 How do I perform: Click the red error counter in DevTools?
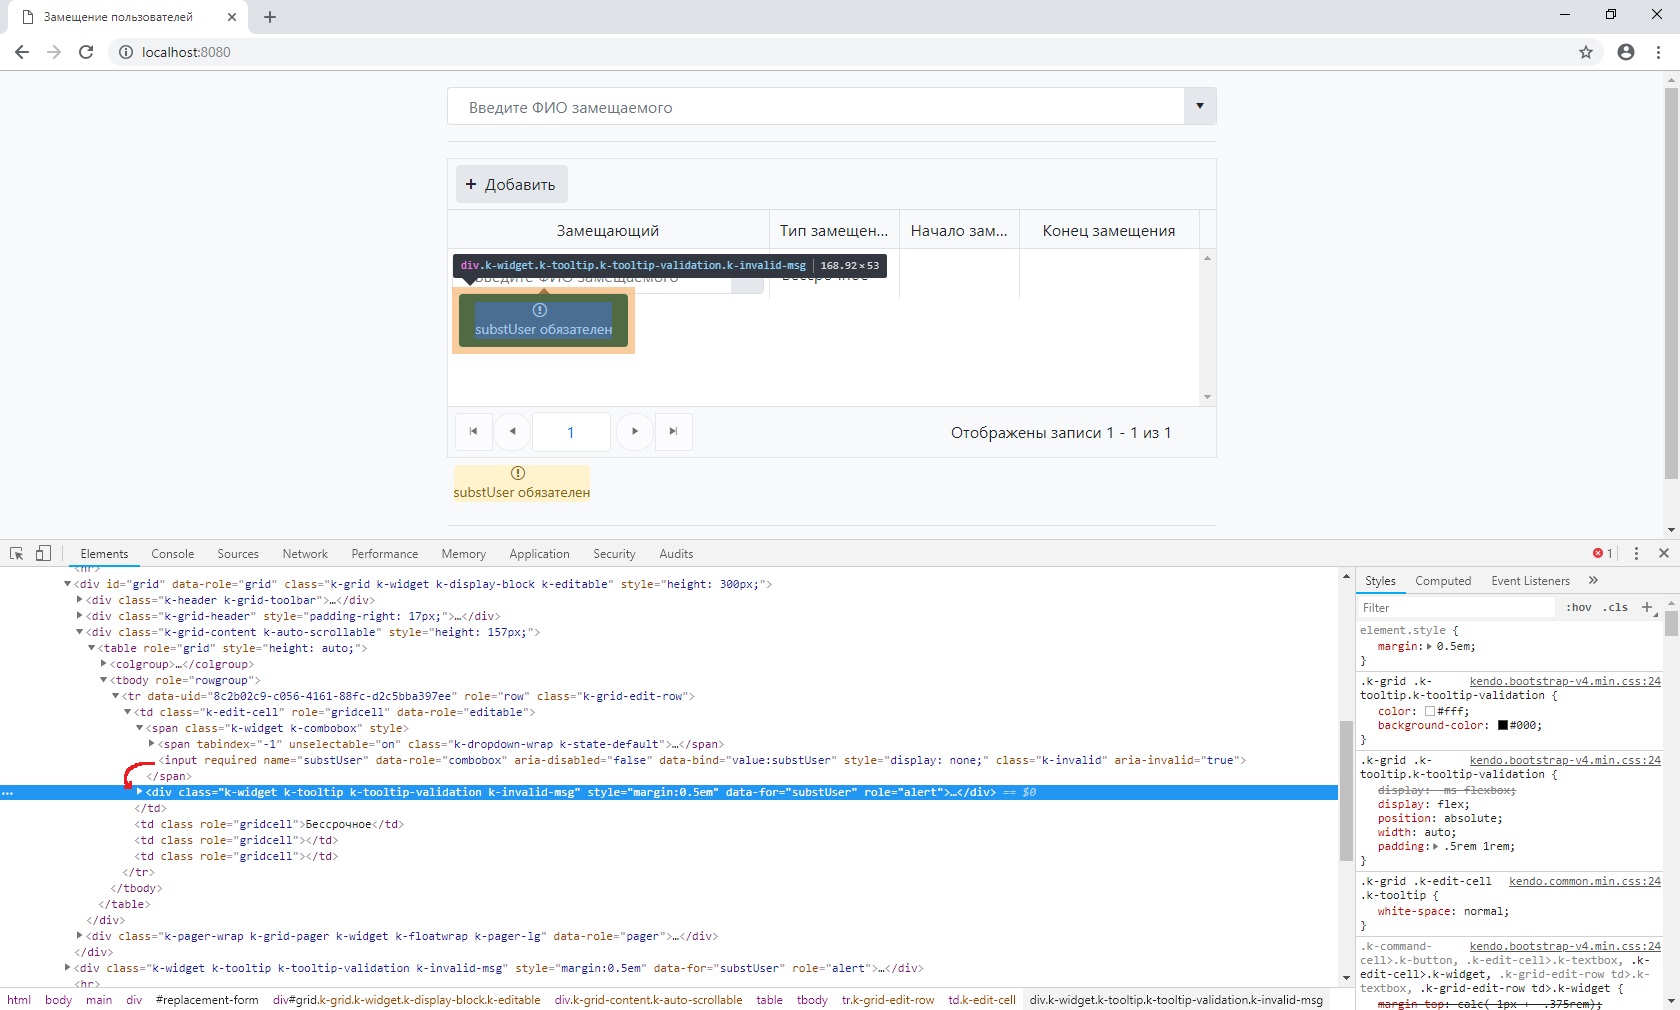pos(1603,553)
